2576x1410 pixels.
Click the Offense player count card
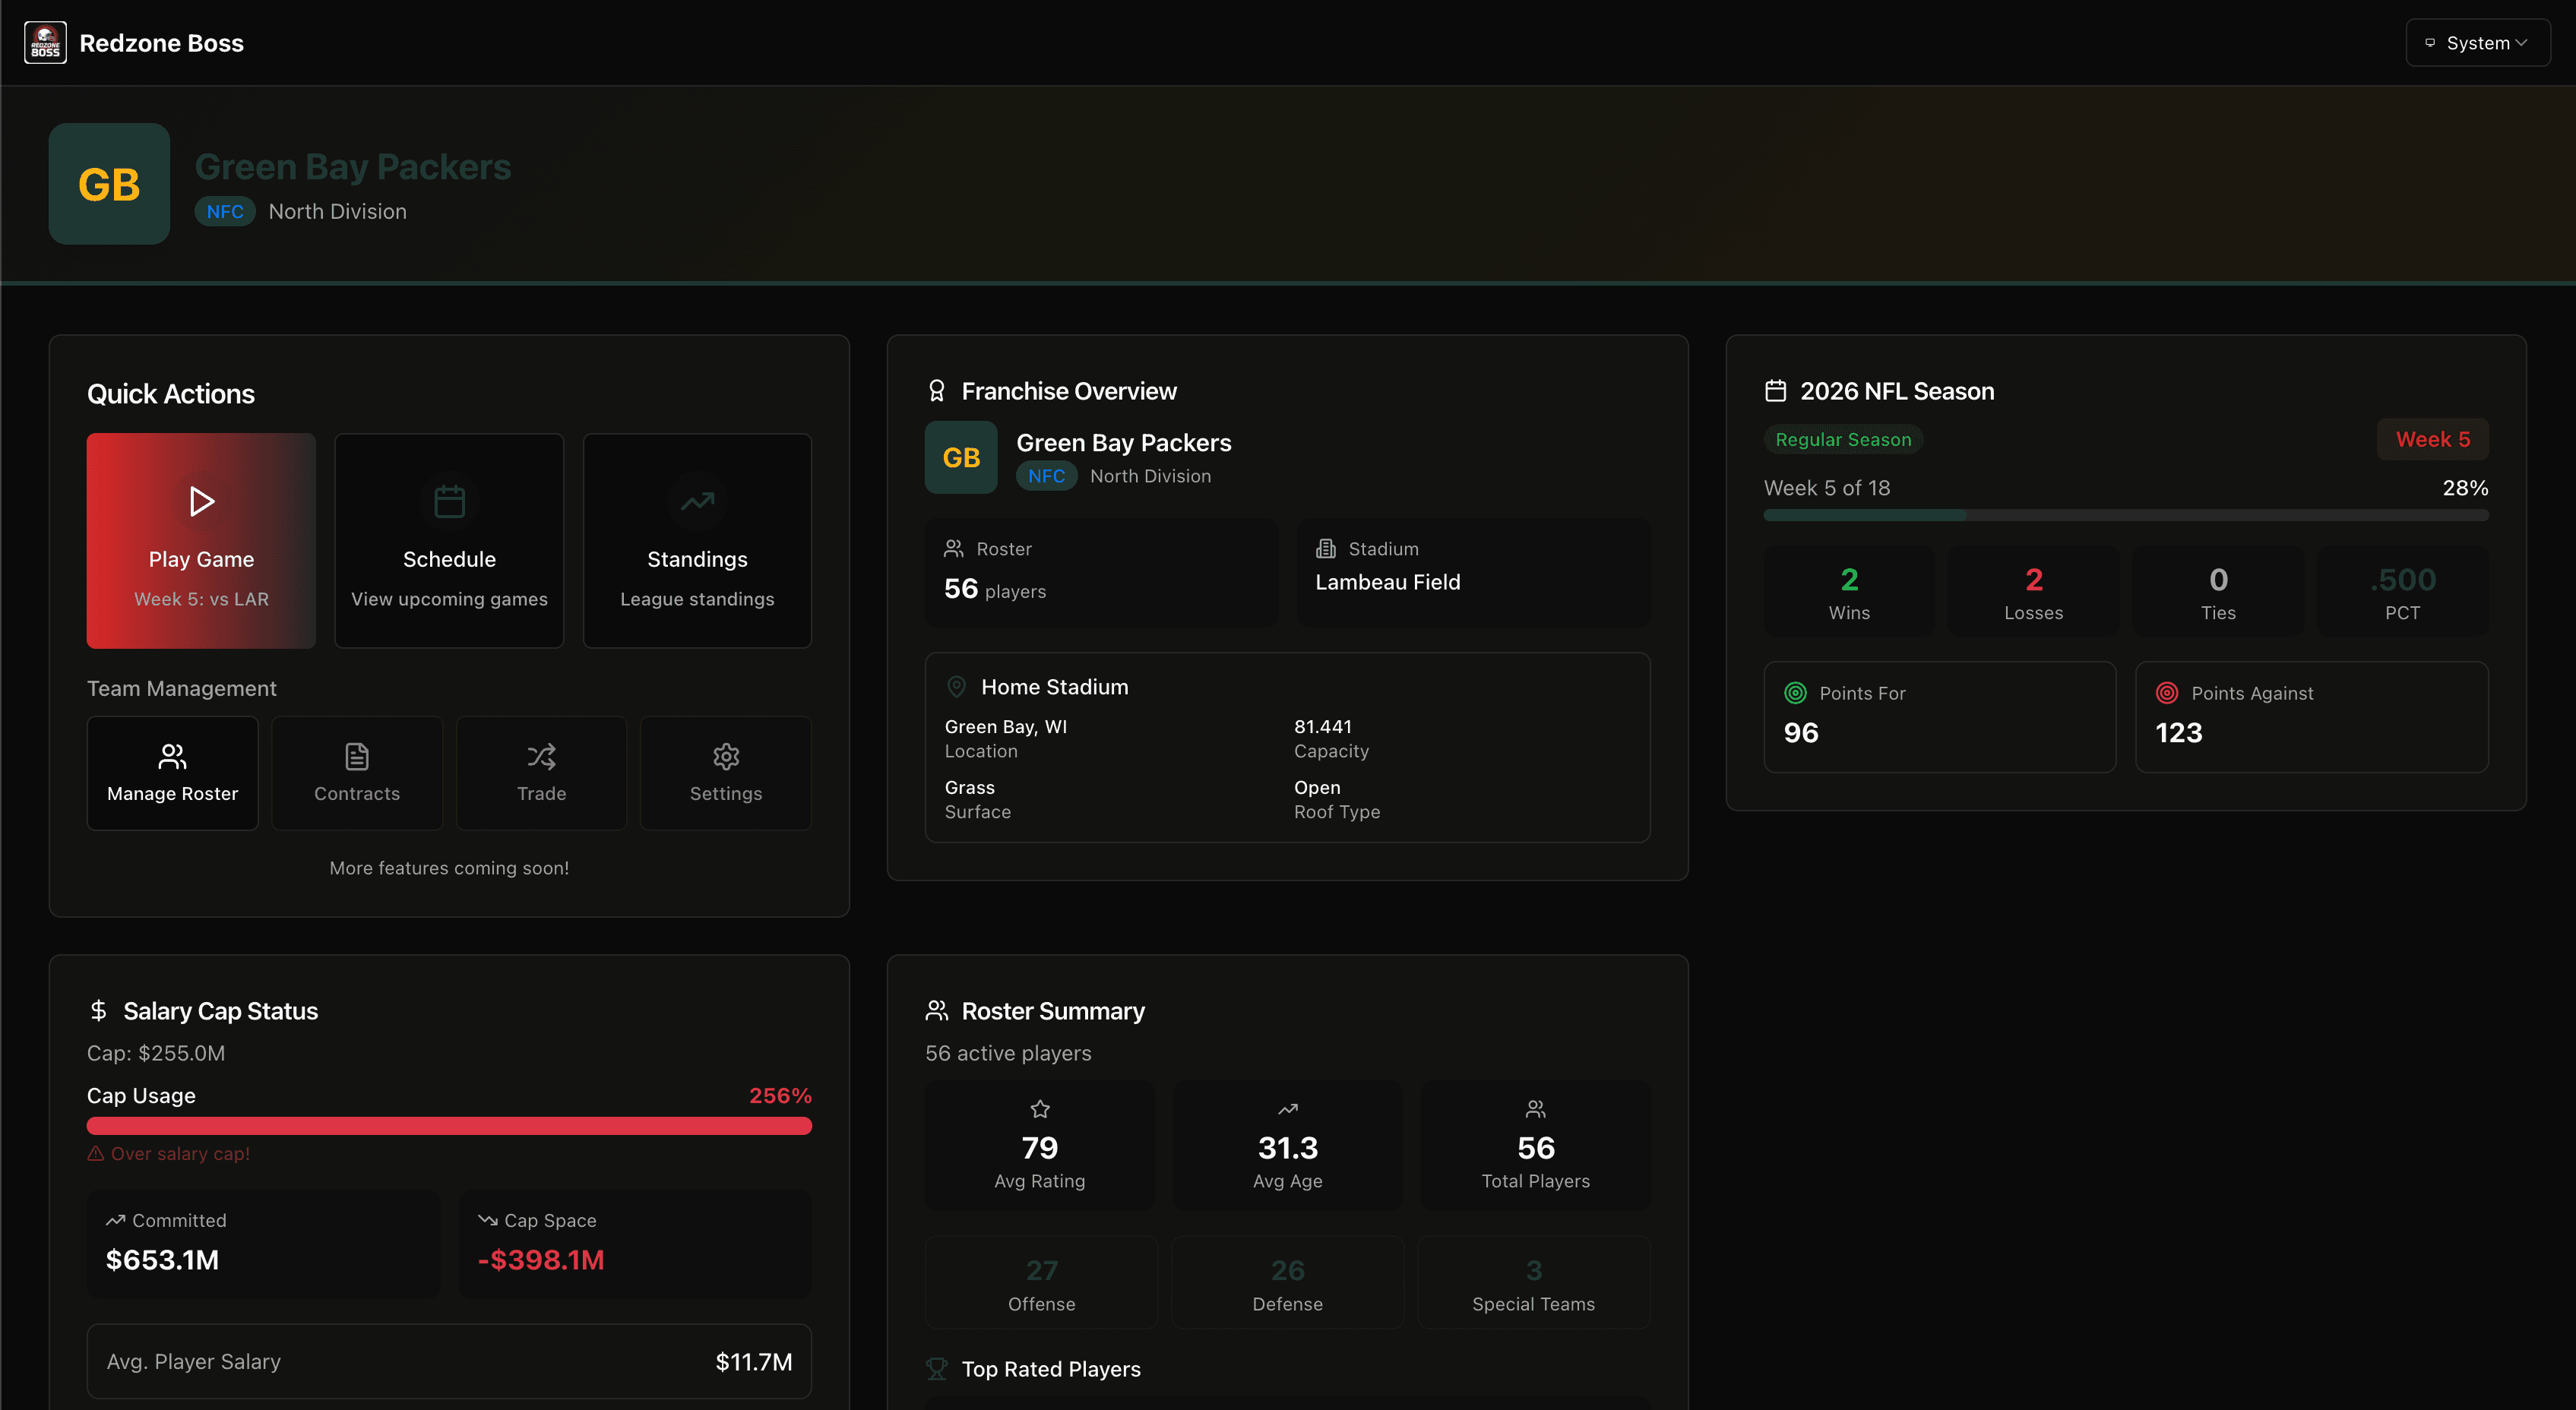coord(1041,1283)
